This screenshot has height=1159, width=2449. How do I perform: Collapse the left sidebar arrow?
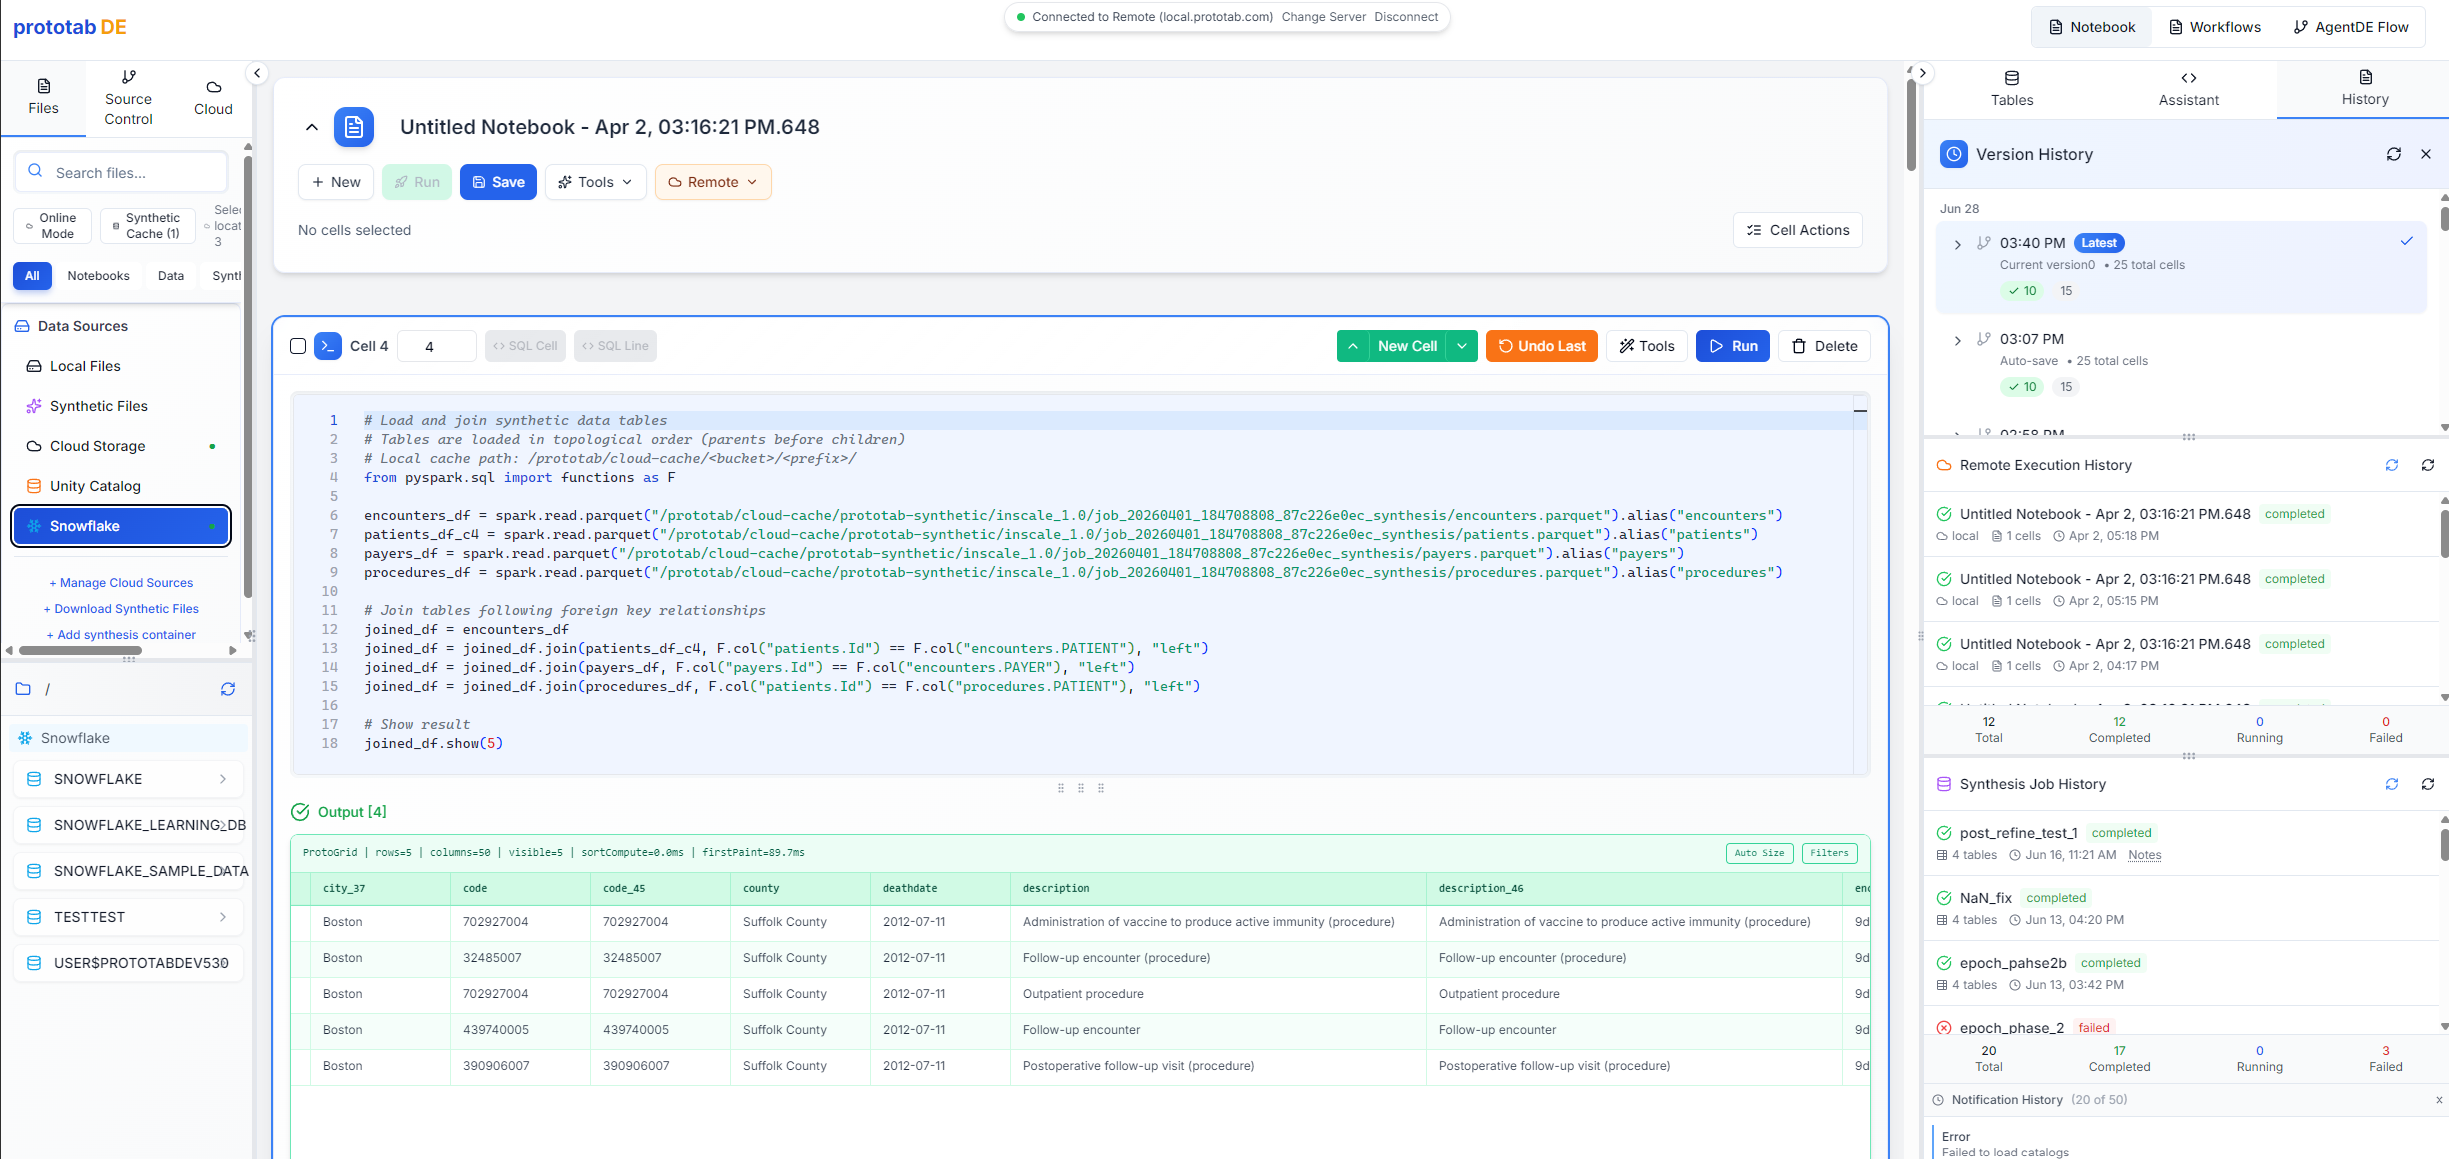pos(257,73)
